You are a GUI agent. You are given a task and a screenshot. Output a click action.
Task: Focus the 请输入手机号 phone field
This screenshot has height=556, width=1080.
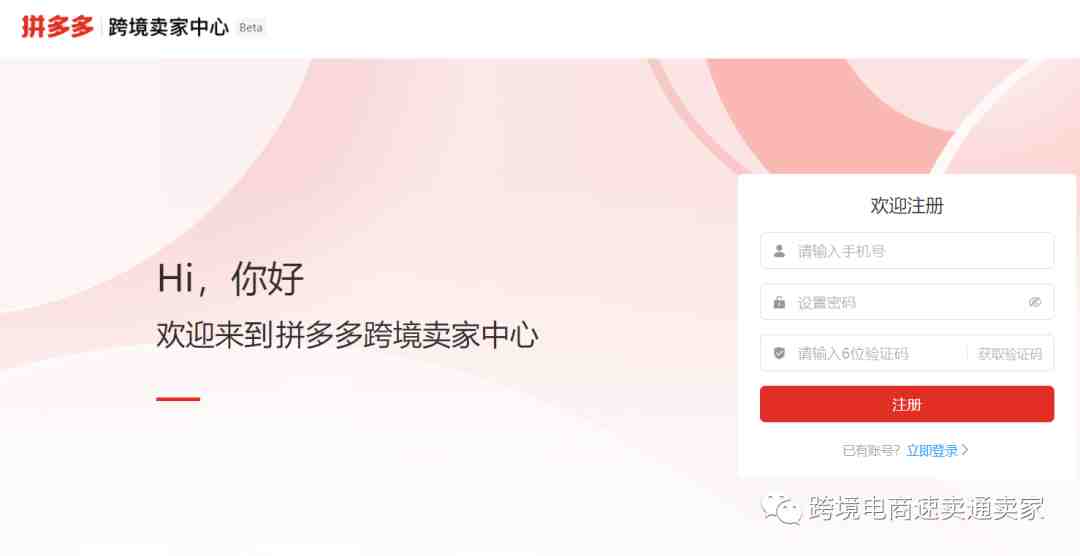pos(907,251)
